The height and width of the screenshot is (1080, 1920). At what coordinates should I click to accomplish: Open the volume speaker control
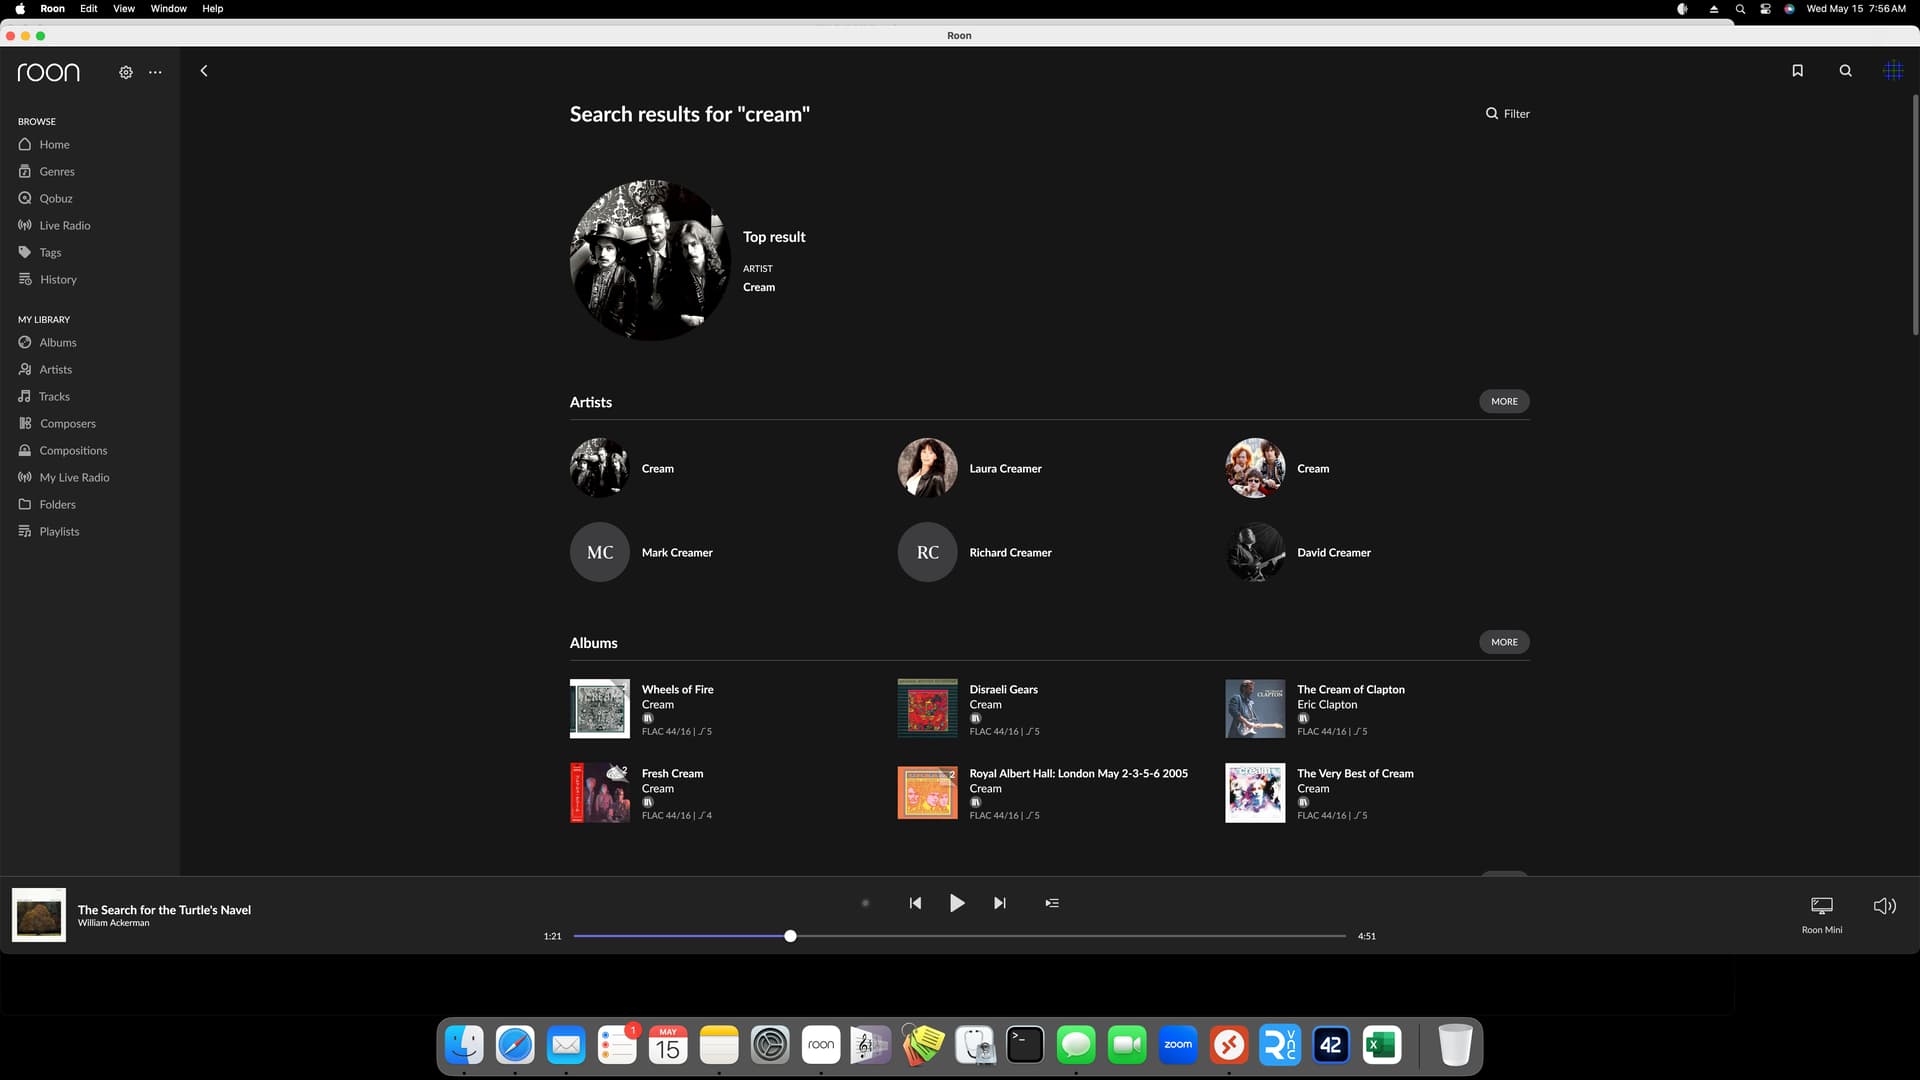[x=1884, y=906]
